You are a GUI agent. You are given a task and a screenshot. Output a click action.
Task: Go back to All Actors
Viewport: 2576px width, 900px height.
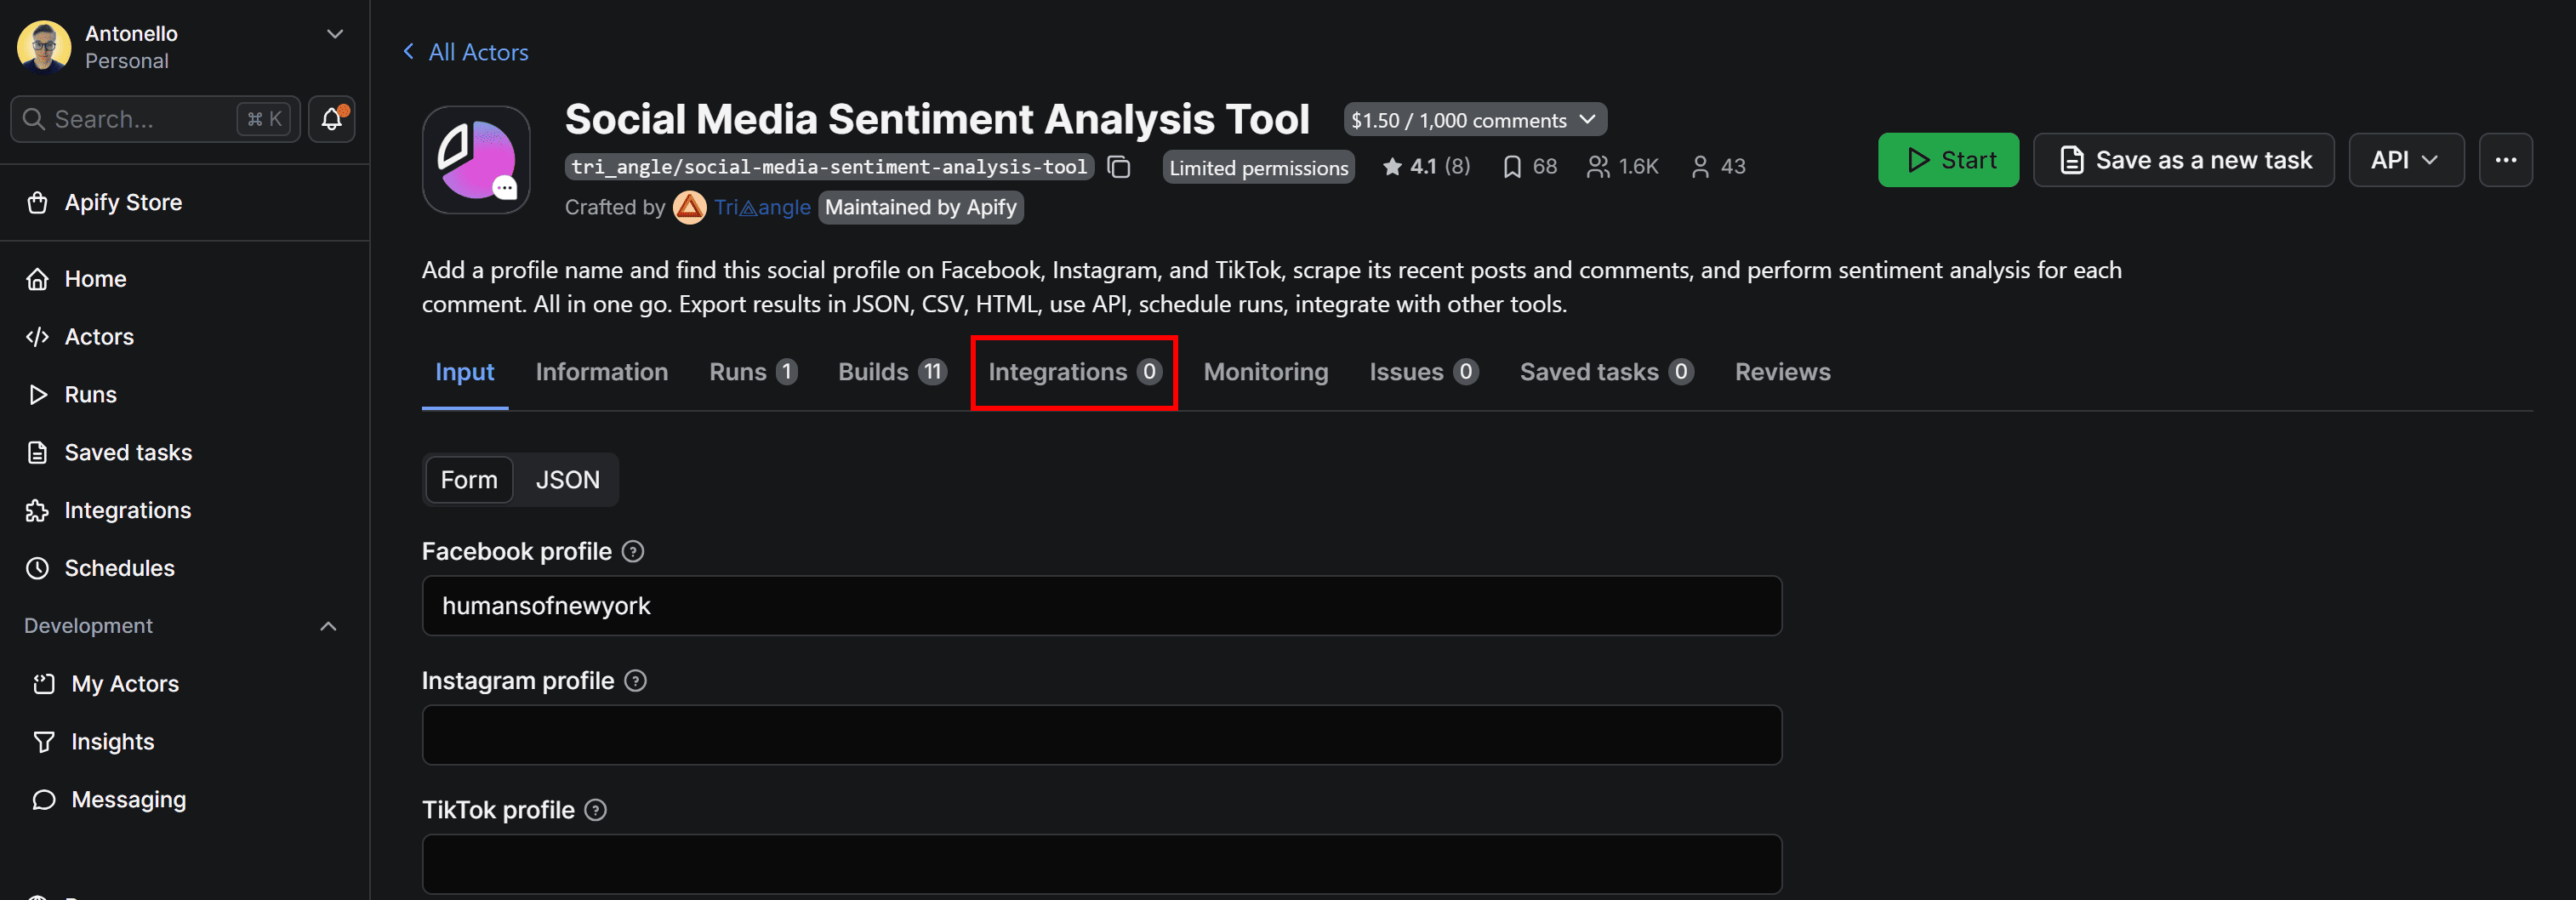pos(465,52)
